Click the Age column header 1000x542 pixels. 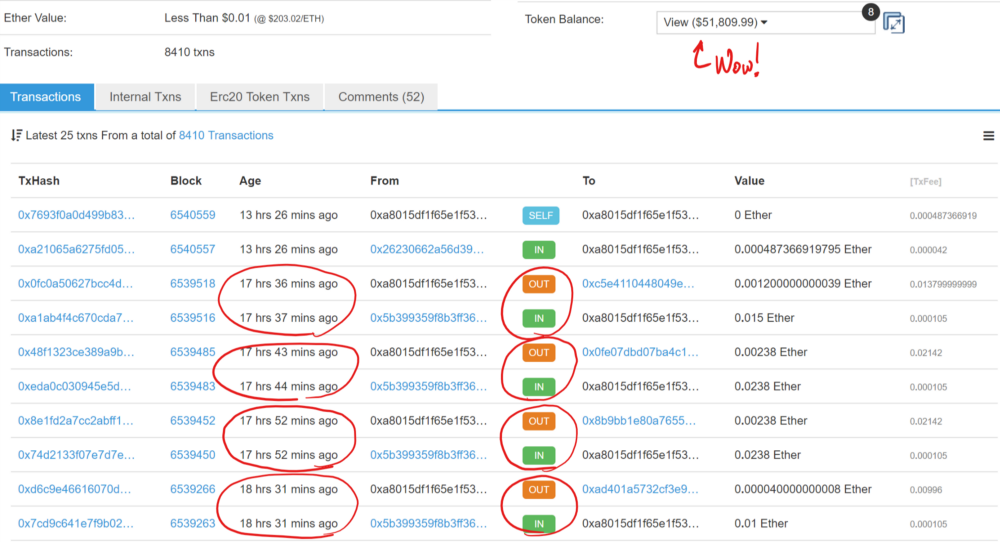point(250,181)
